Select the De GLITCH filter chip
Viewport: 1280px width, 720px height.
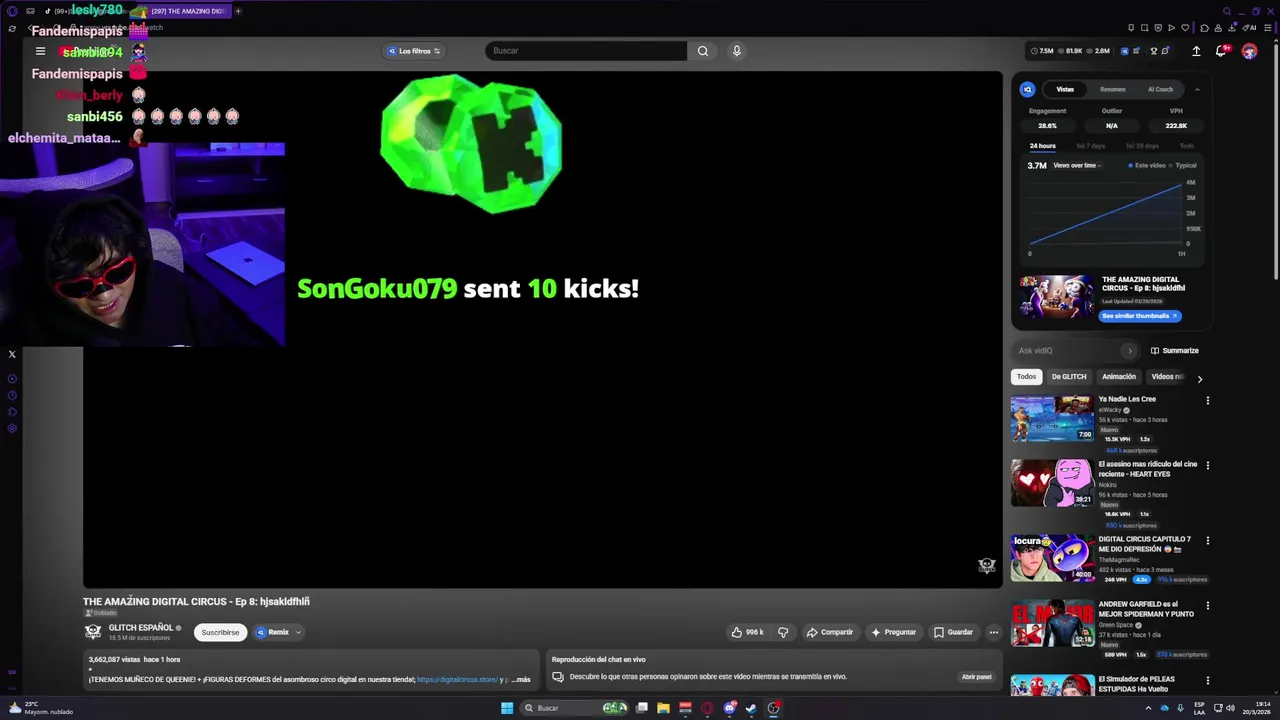coord(1069,377)
